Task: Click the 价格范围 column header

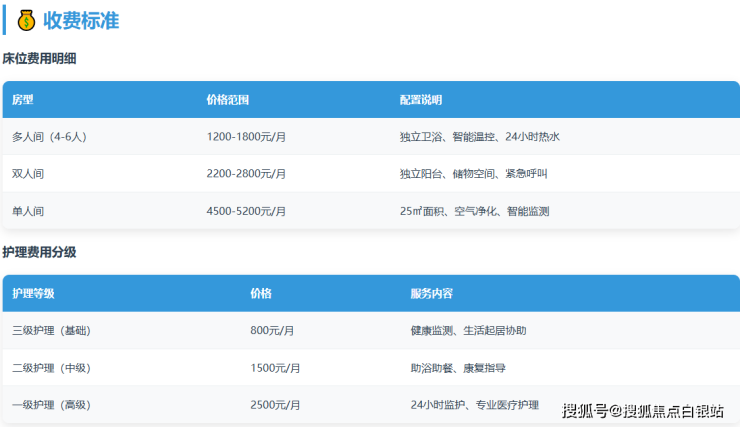Action: pyautogui.click(x=227, y=100)
